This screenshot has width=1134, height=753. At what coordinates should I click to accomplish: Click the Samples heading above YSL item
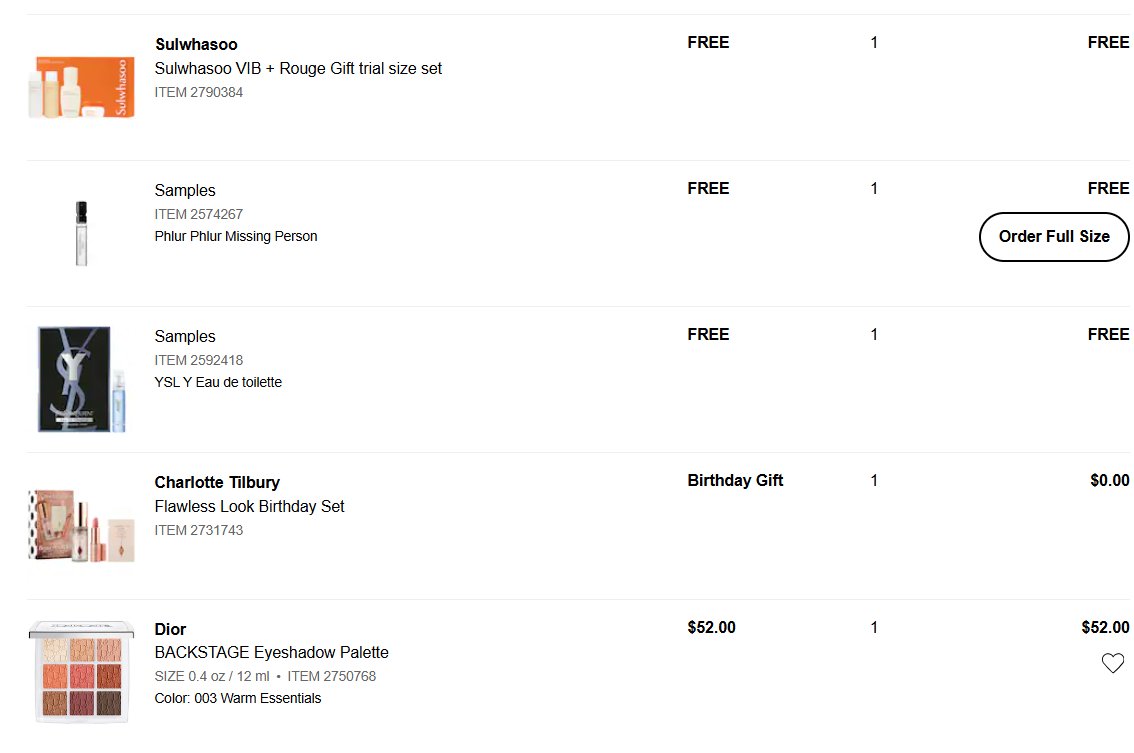pos(185,336)
